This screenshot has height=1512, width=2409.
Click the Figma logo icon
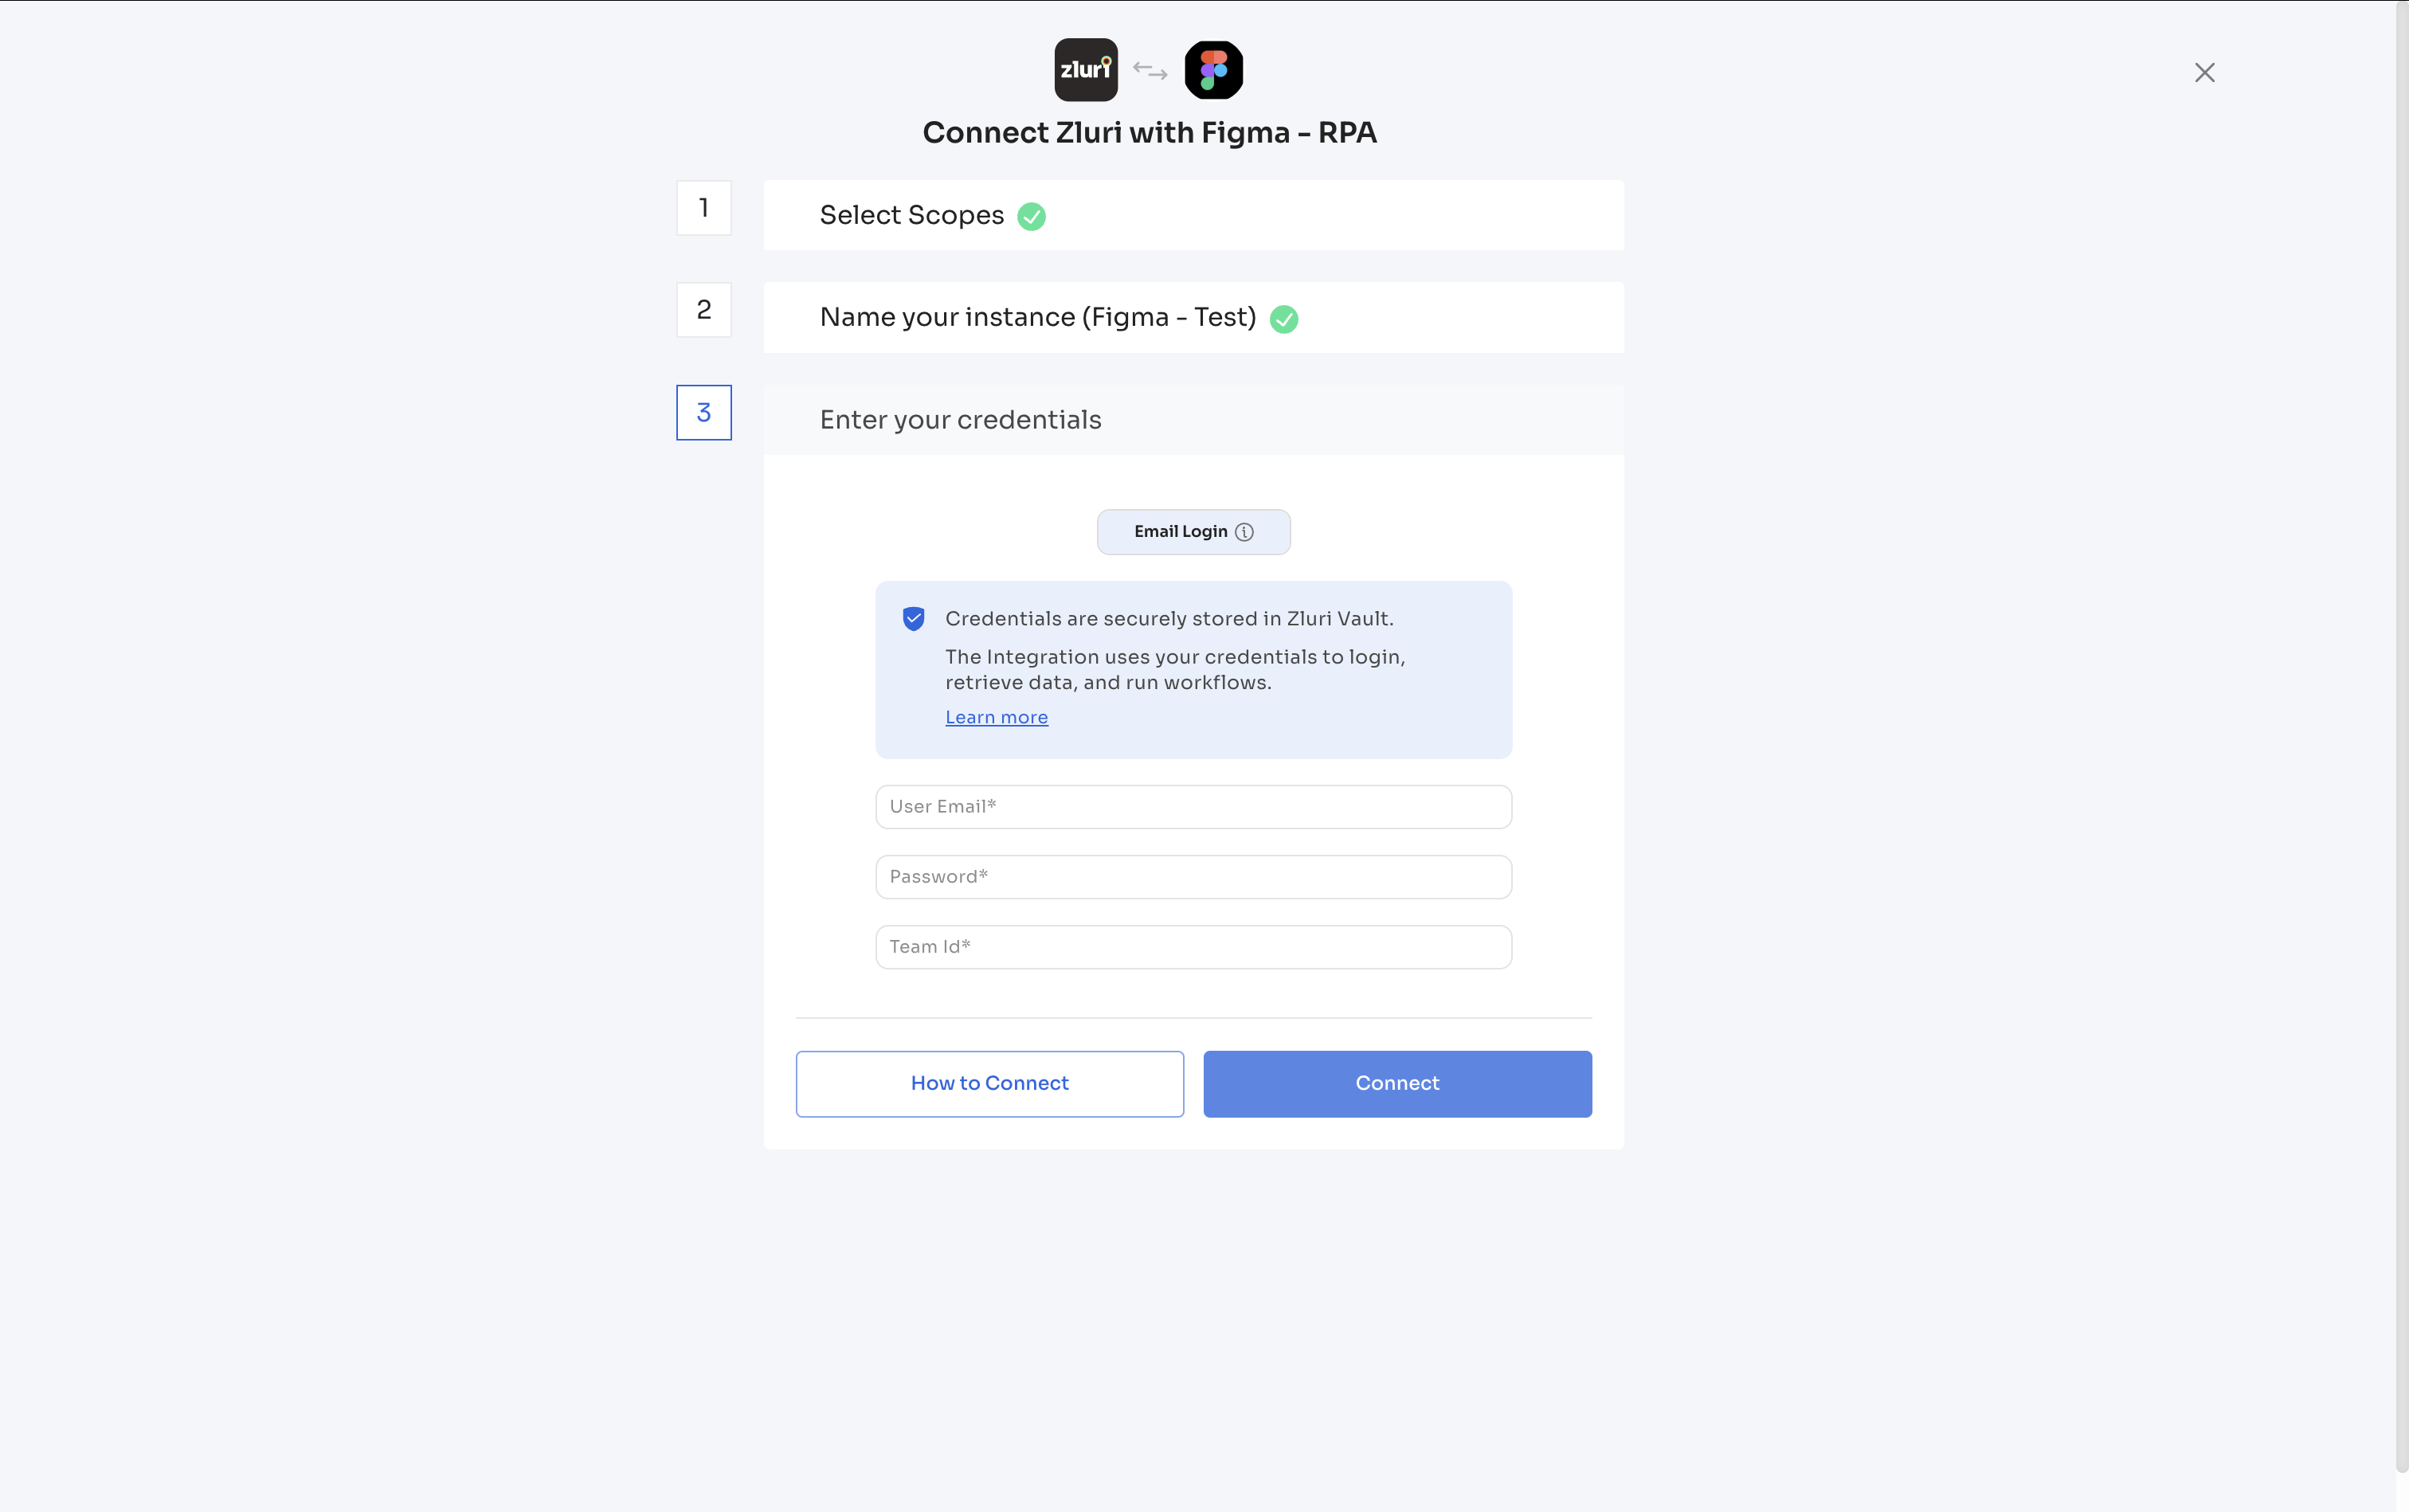click(1213, 70)
